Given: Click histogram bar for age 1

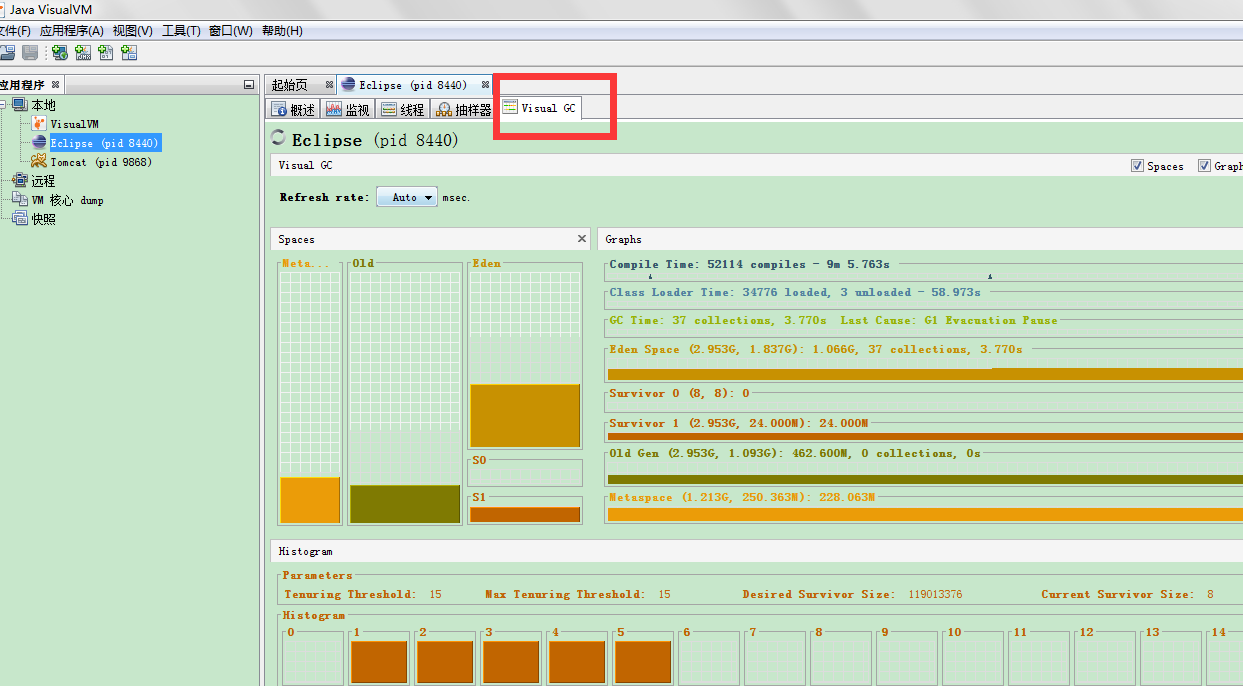Looking at the screenshot, I should (379, 661).
